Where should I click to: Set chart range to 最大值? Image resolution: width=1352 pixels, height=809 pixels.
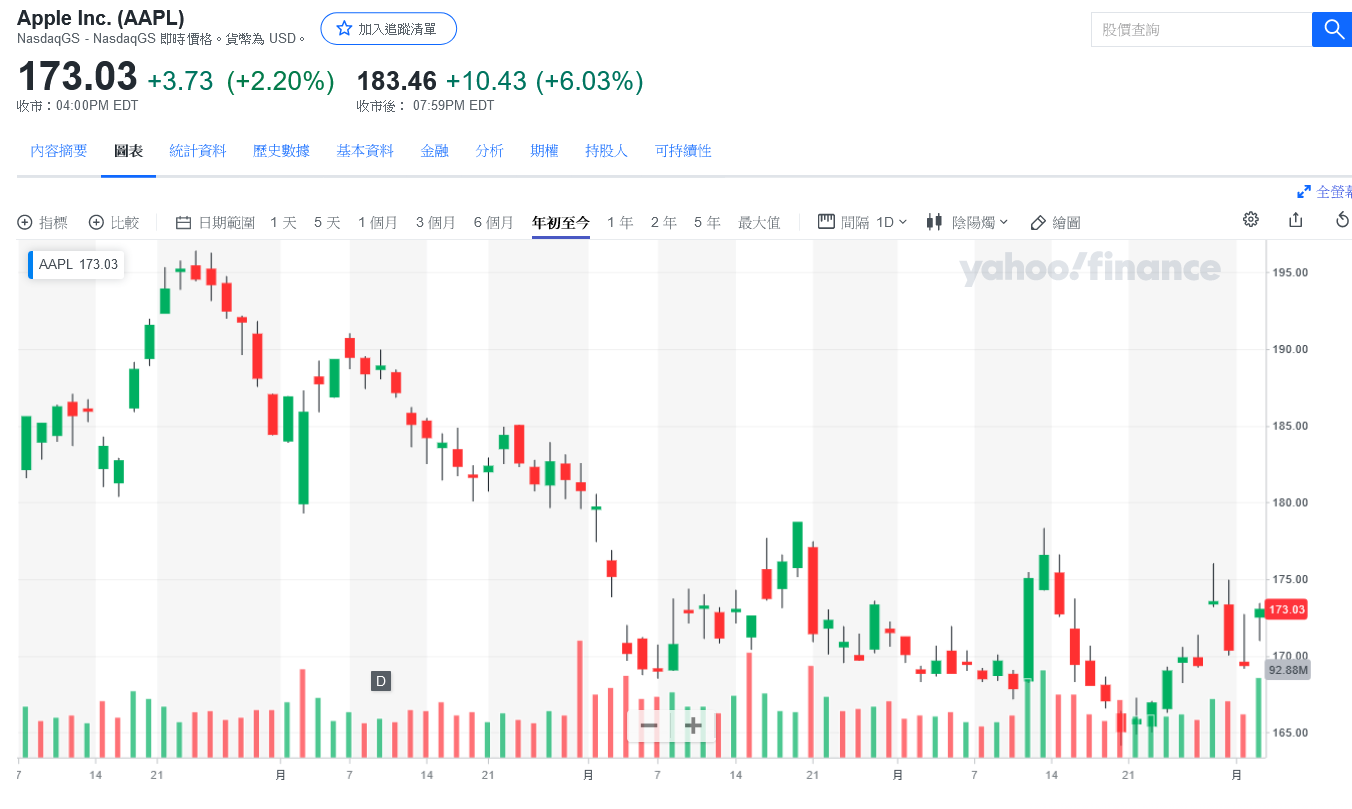coord(759,222)
